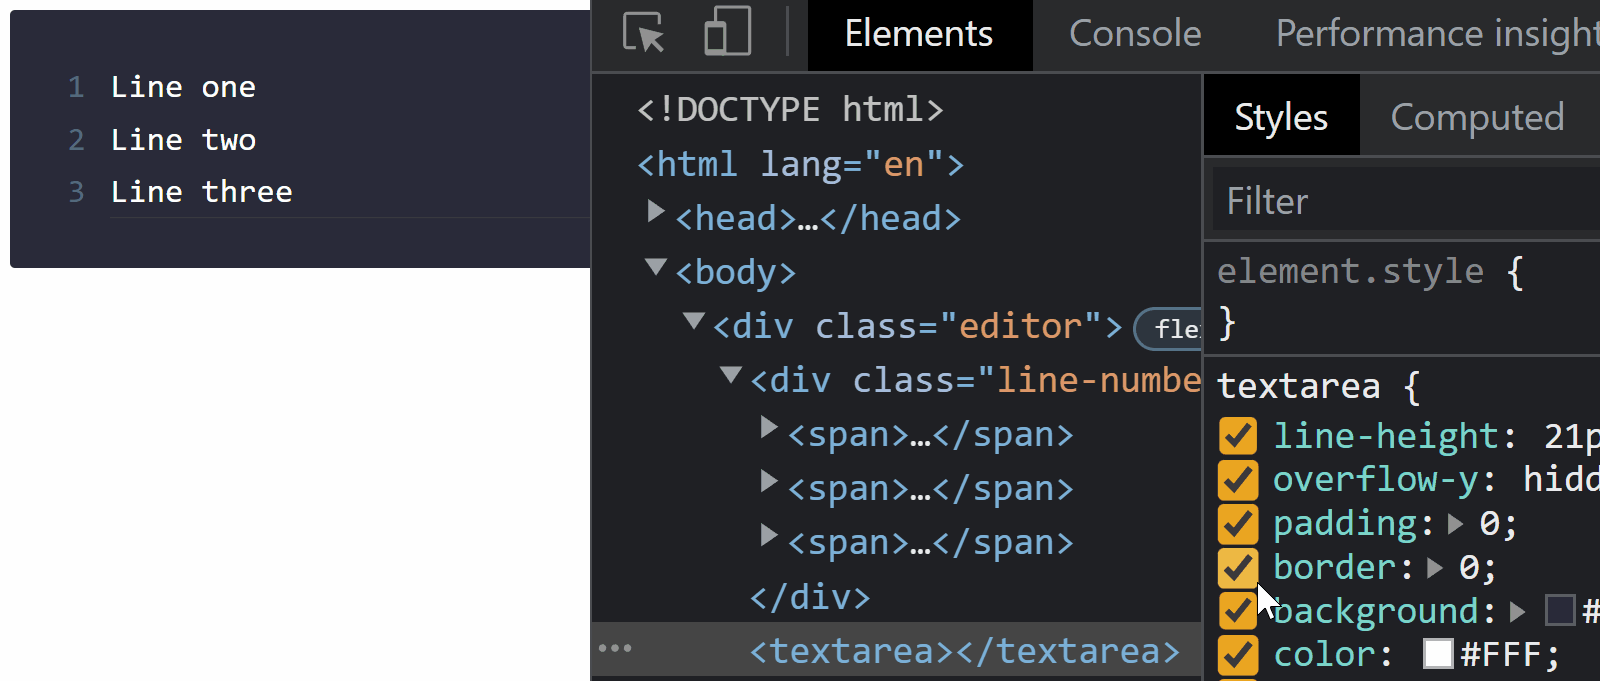1600x681 pixels.
Task: Expand the border shorthand values
Action: 1435,568
